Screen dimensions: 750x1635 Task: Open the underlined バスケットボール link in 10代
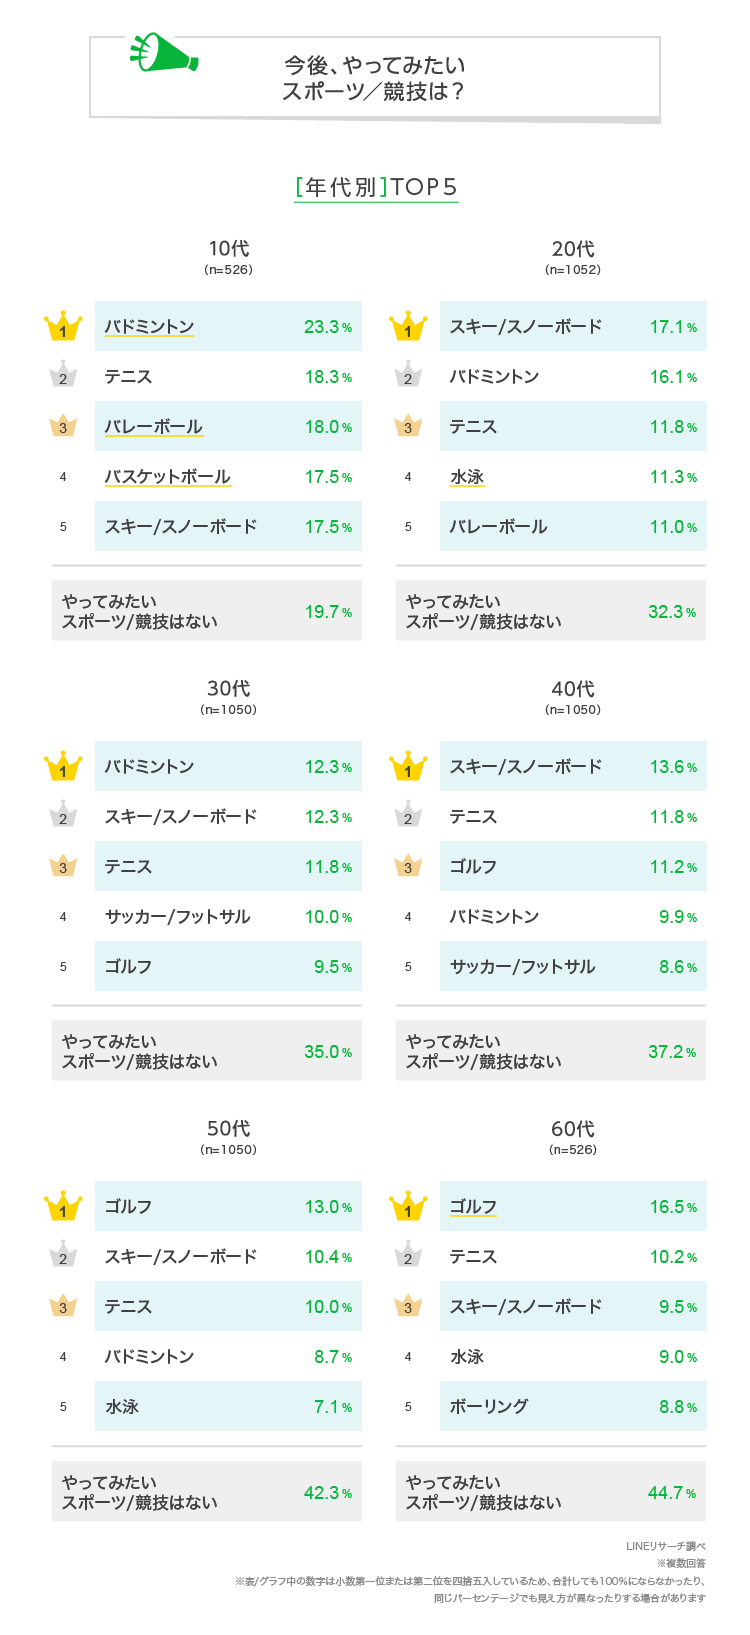click(x=167, y=477)
